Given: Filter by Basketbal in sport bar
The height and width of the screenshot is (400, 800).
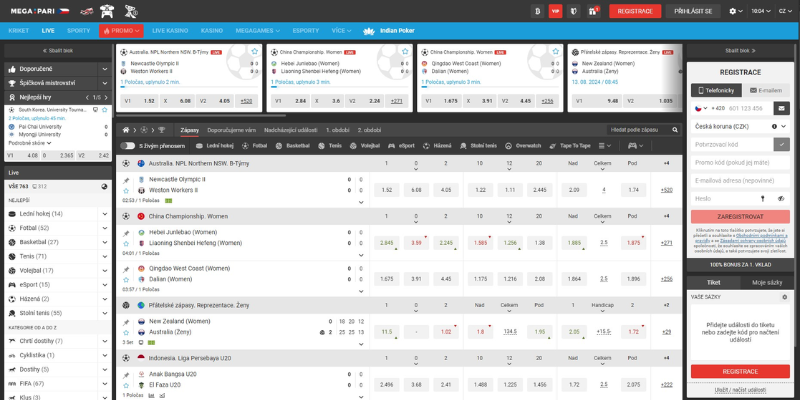Looking at the screenshot, I should click(x=292, y=146).
